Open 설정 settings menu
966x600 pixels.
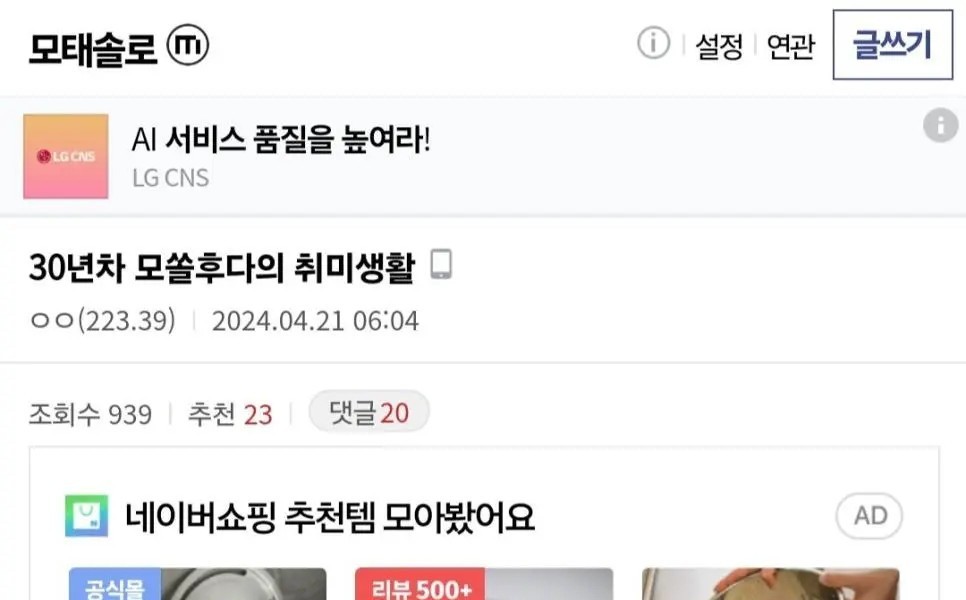pos(719,46)
